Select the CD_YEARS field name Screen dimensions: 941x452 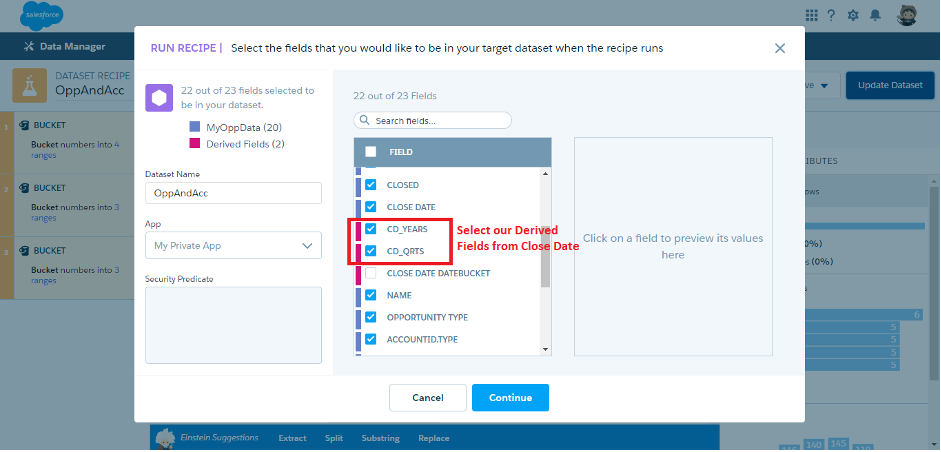pos(407,229)
